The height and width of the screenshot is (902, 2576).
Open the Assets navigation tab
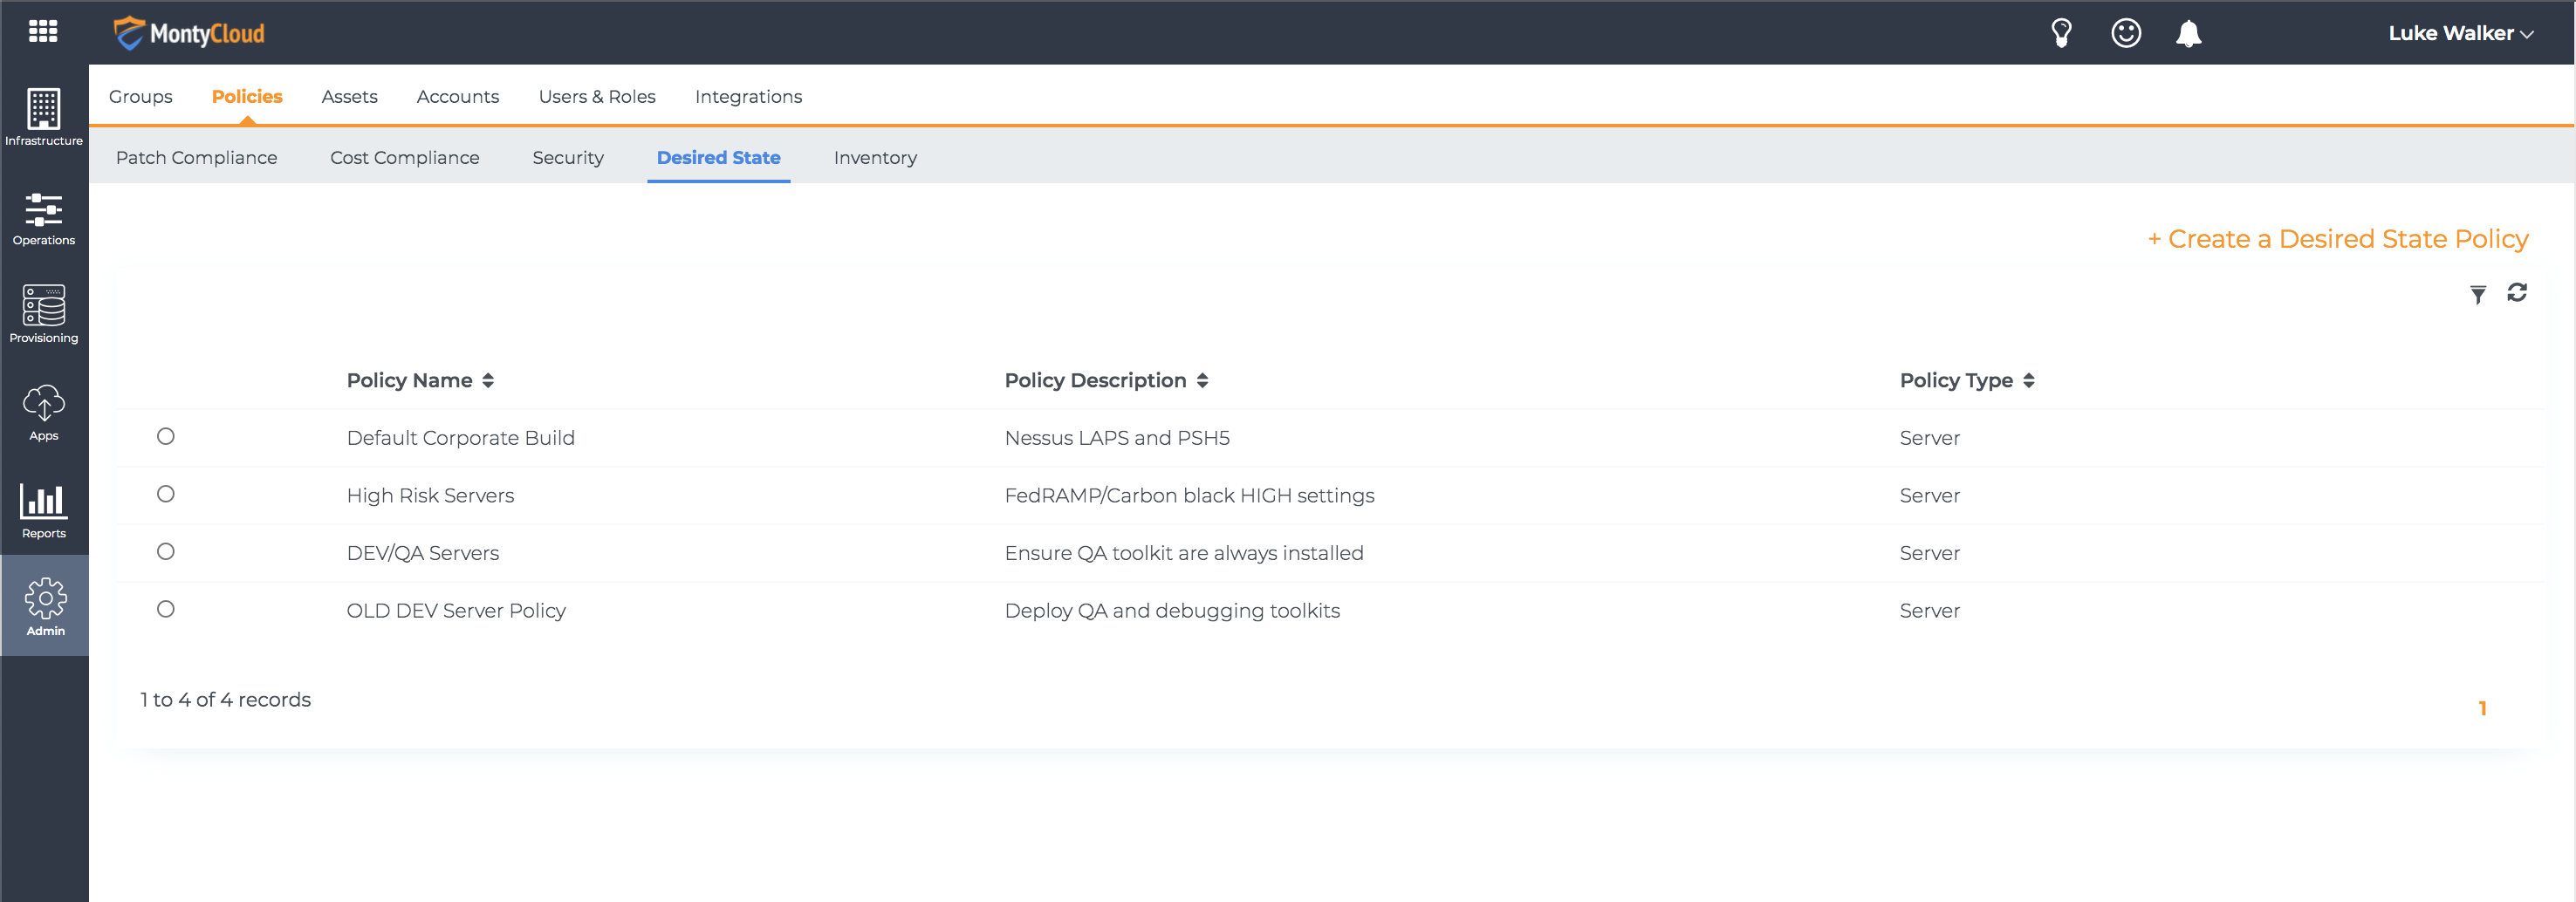(x=349, y=97)
